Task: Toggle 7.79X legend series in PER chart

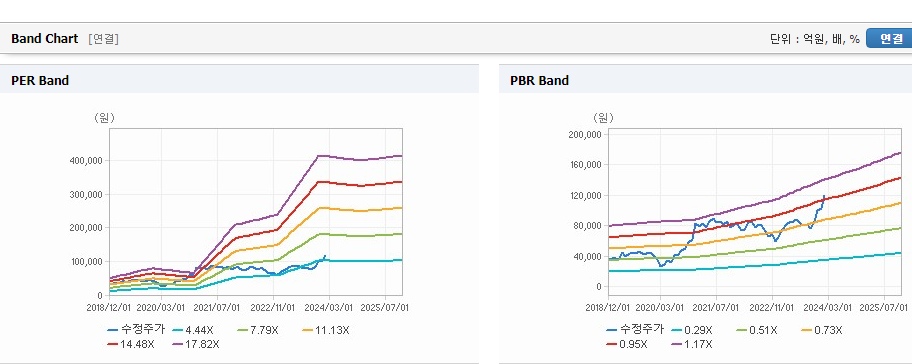Action: (258, 330)
